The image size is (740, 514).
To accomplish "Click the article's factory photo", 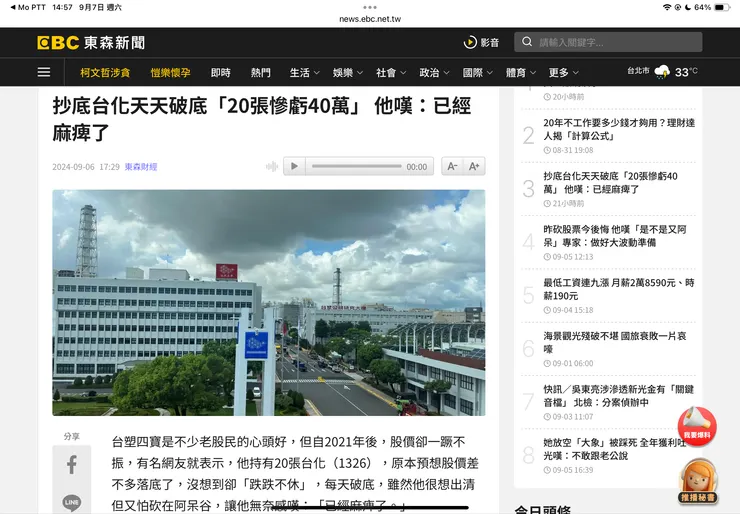I will click(x=269, y=303).
